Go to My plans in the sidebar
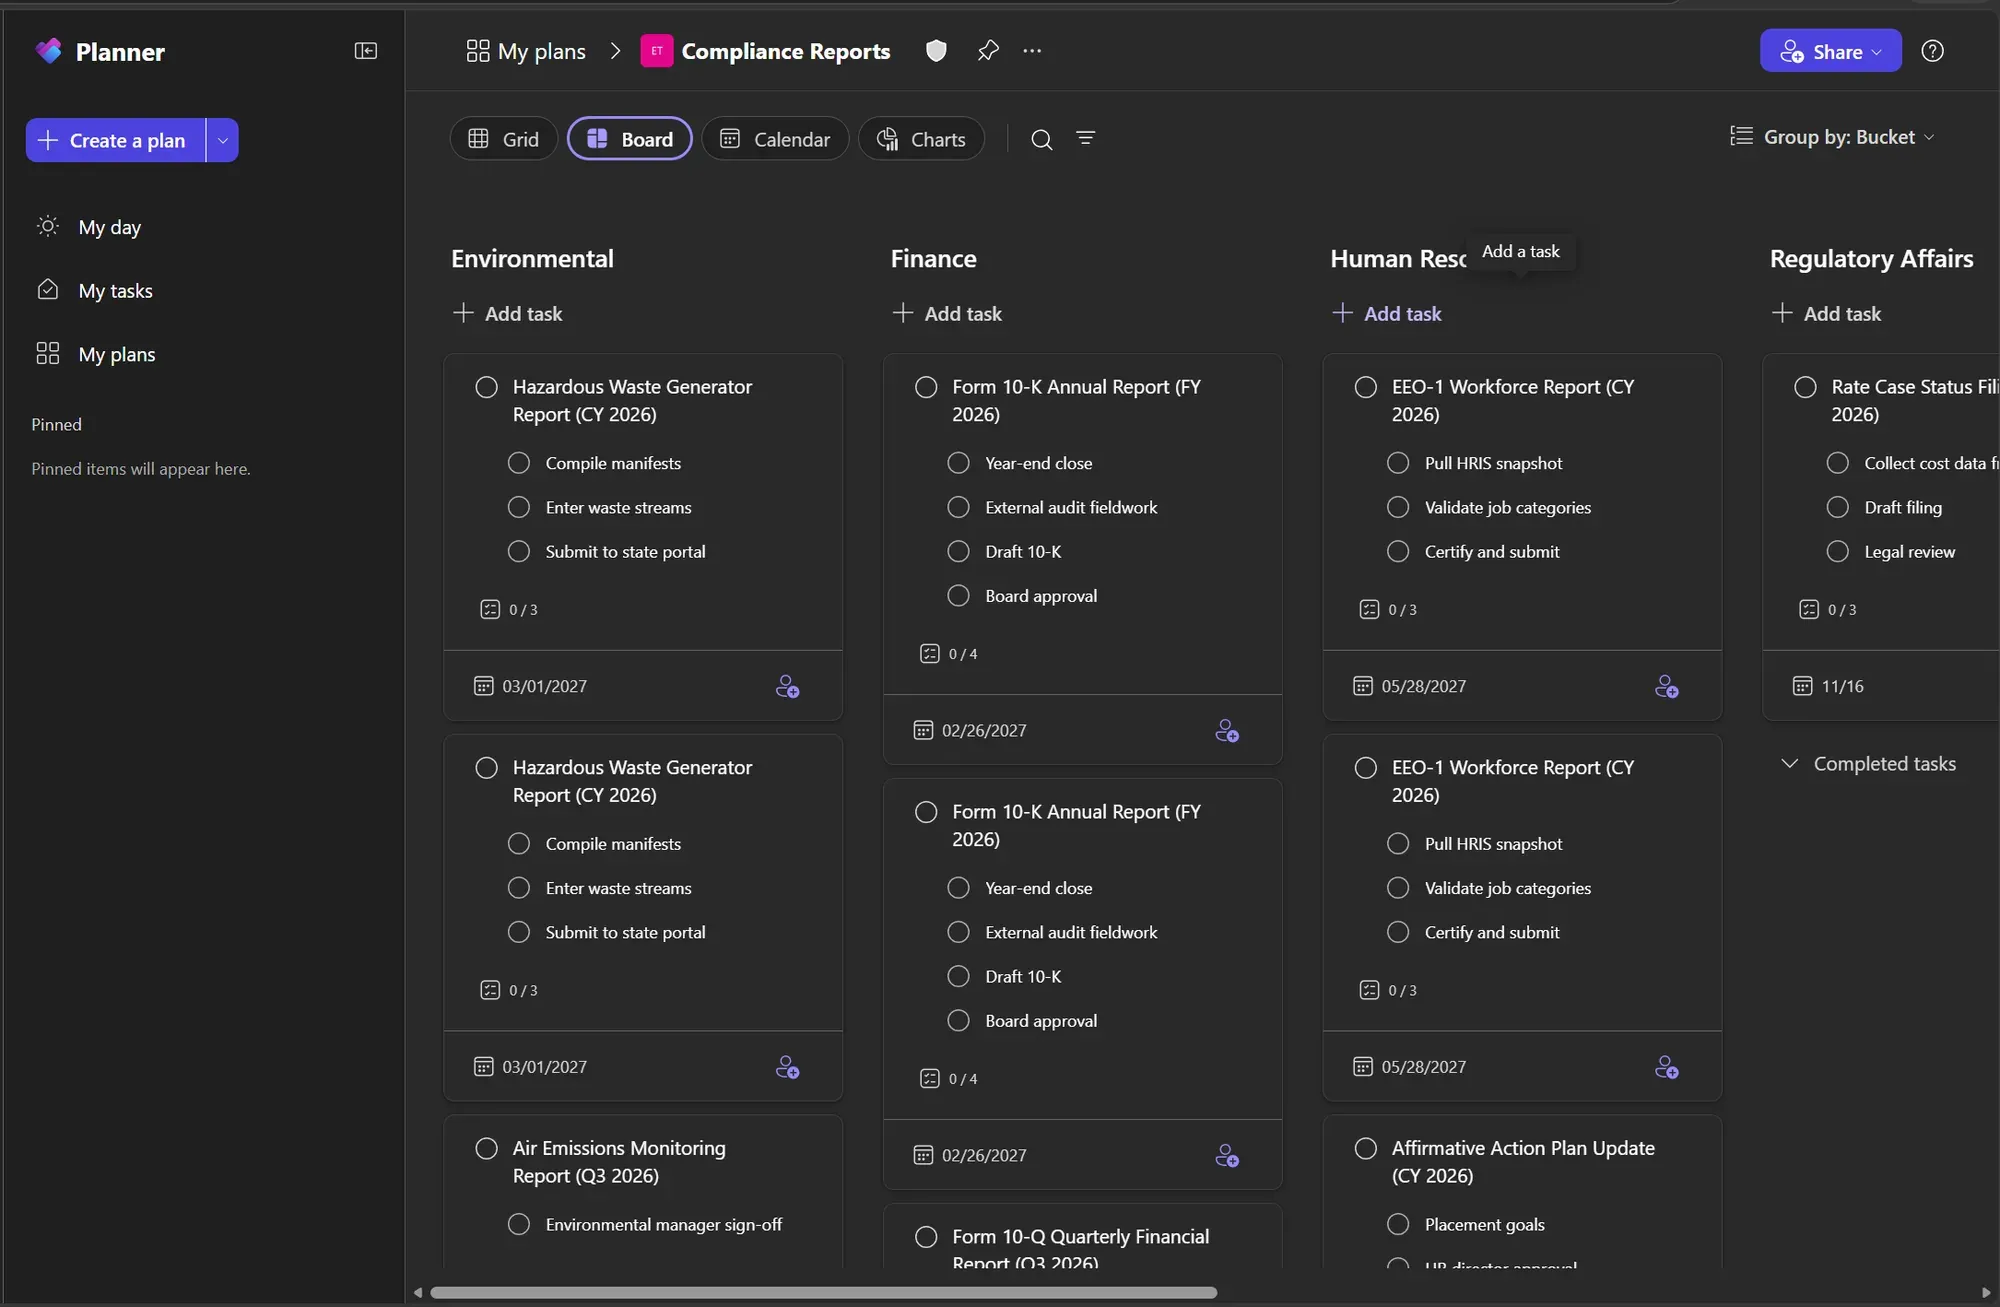Image resolution: width=2000 pixels, height=1307 pixels. coord(117,354)
